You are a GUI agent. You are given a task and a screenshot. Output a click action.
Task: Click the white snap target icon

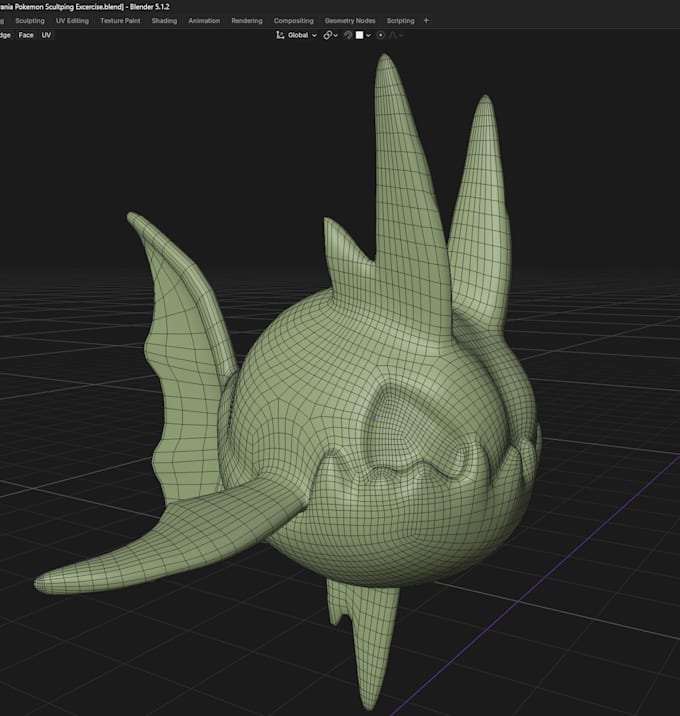(359, 35)
